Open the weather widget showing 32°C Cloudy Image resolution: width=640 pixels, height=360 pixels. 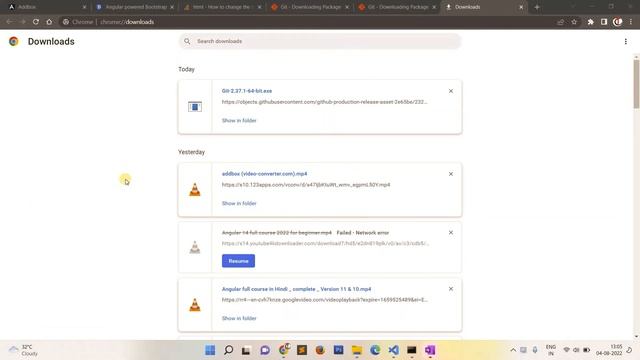point(24,350)
